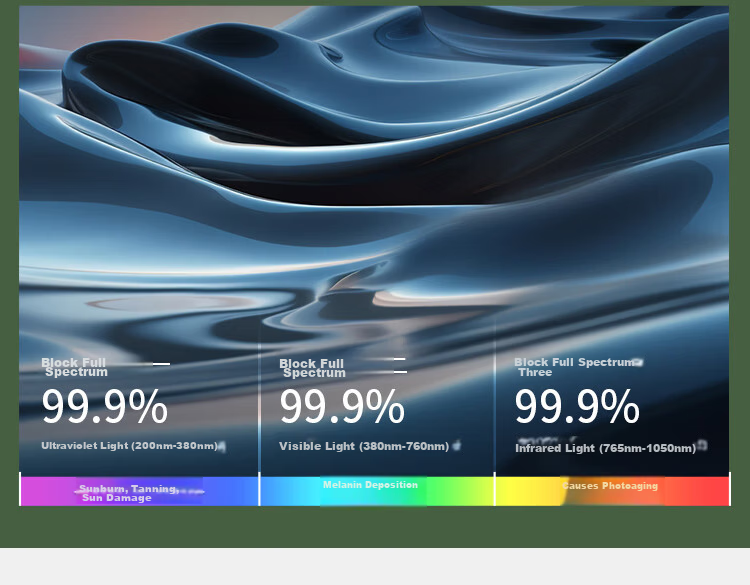Click the Sunburn, Tanning, Sun Damage text
This screenshot has height=585, width=750.
pos(128,493)
